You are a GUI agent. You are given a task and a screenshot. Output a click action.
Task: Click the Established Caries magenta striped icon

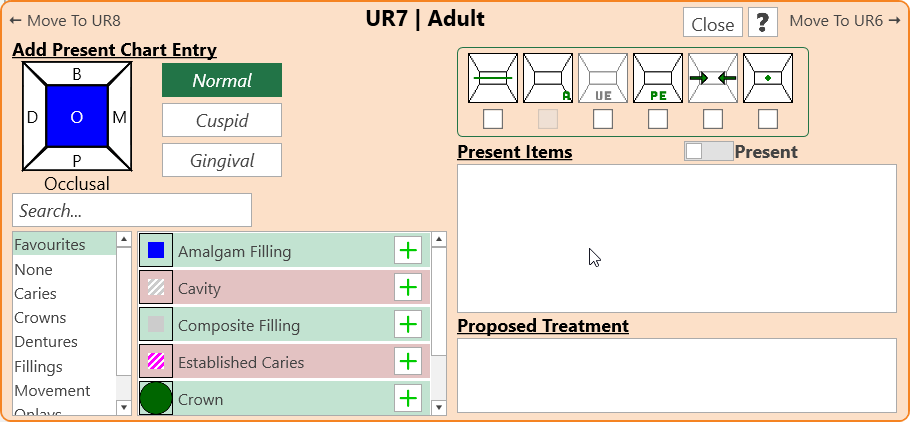pyautogui.click(x=156, y=362)
